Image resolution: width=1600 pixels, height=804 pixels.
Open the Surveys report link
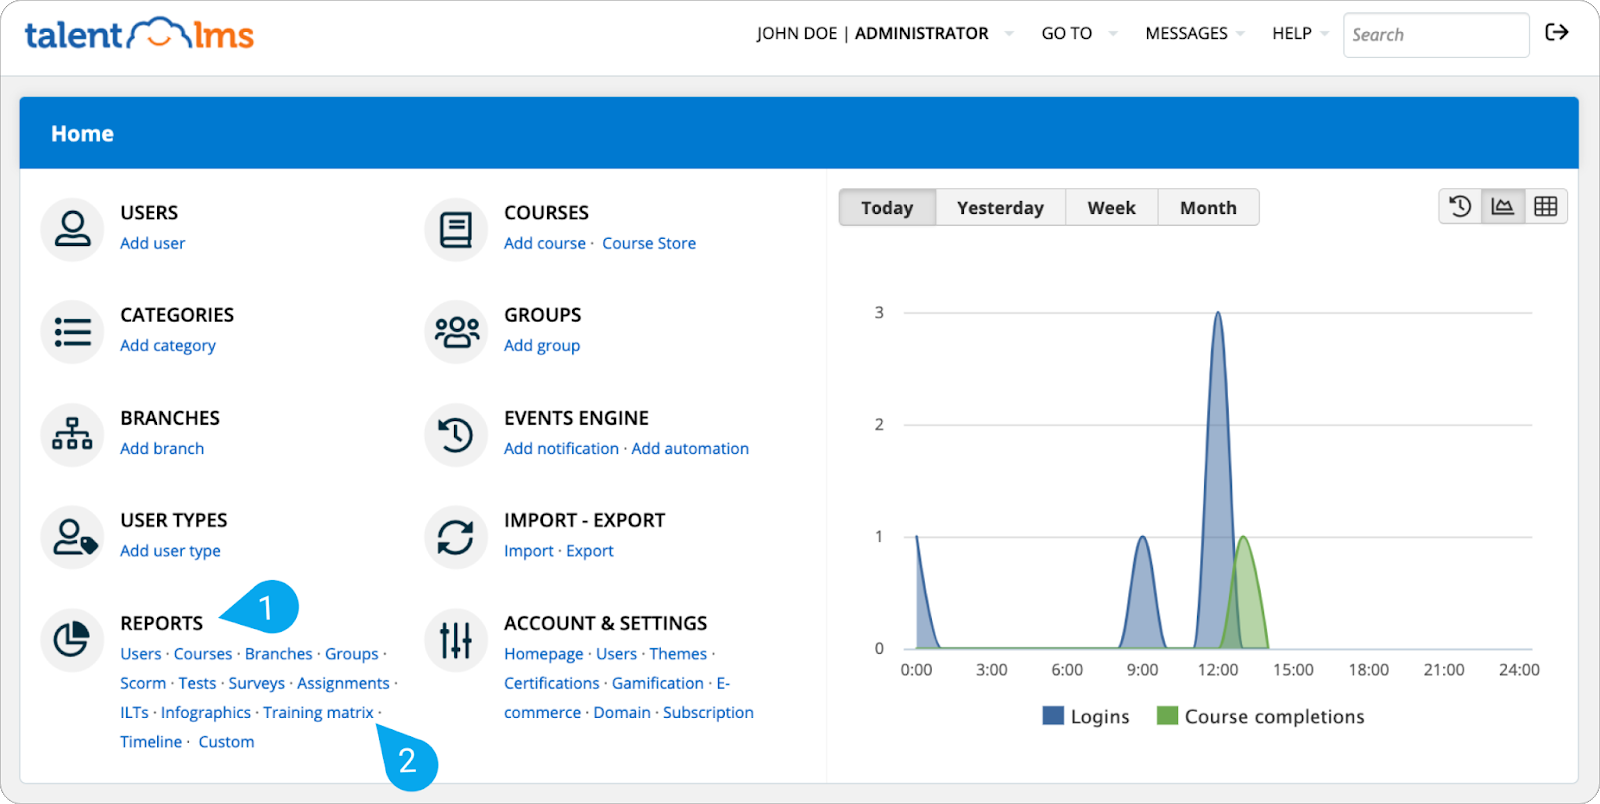[x=257, y=683]
